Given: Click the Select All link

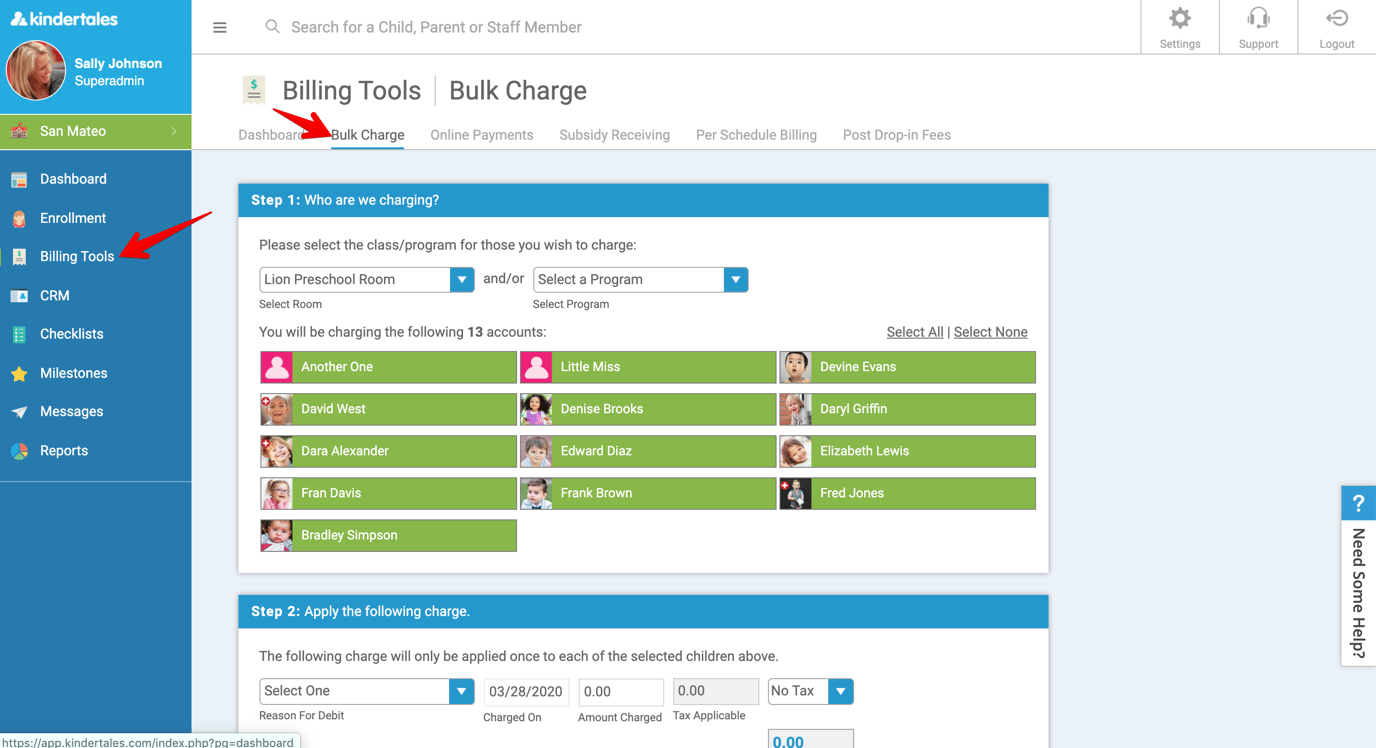Looking at the screenshot, I should click(x=914, y=332).
